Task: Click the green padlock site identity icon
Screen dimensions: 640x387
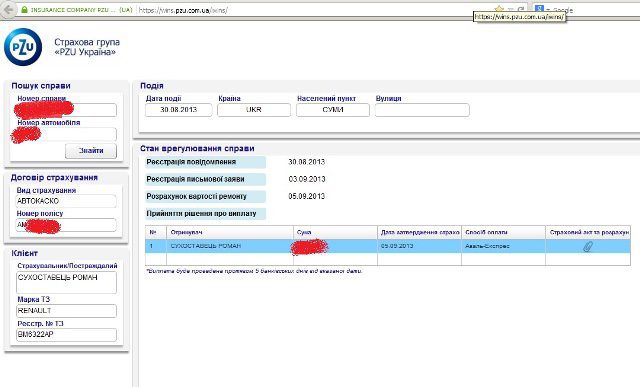Action: (x=24, y=9)
